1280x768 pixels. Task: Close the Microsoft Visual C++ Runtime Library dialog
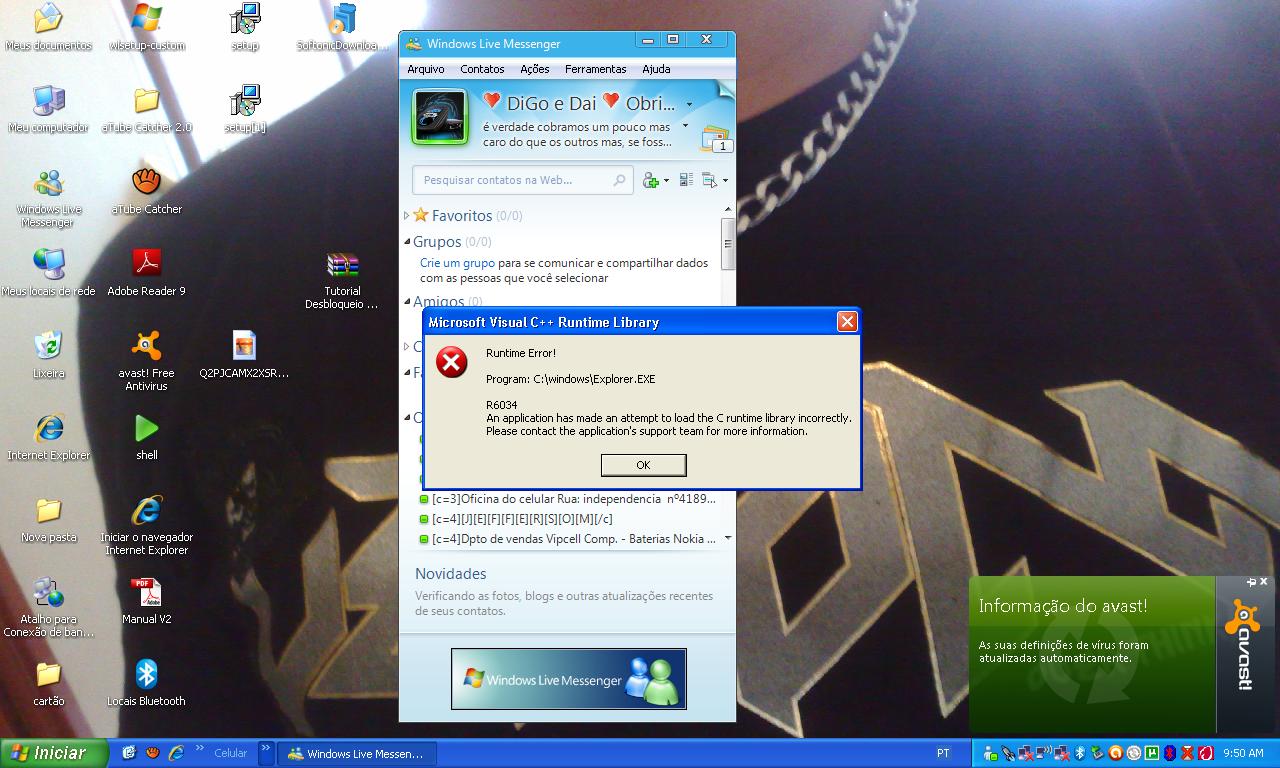click(x=847, y=321)
